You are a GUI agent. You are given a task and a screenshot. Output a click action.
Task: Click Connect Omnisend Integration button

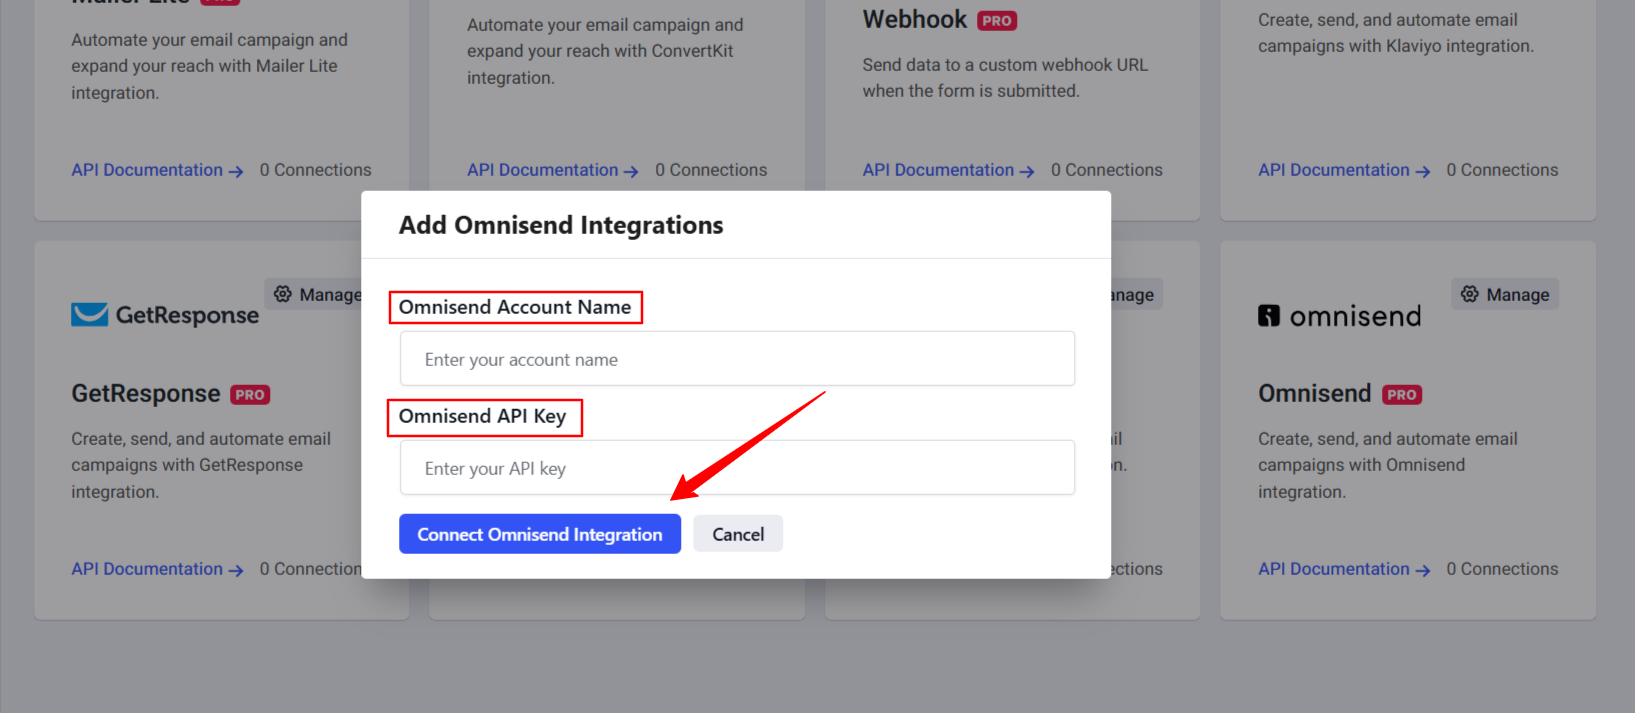tap(540, 534)
